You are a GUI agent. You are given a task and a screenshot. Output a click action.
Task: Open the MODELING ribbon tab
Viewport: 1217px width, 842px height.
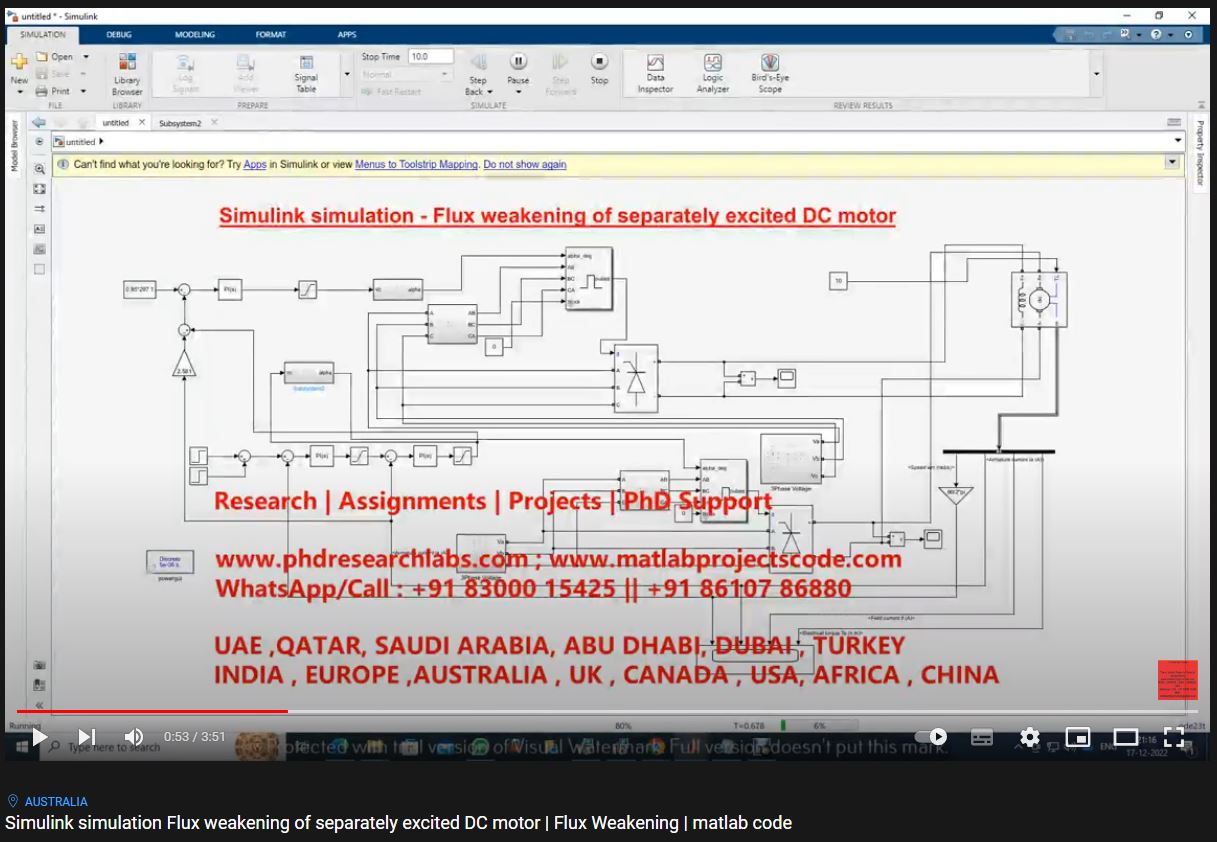195,34
